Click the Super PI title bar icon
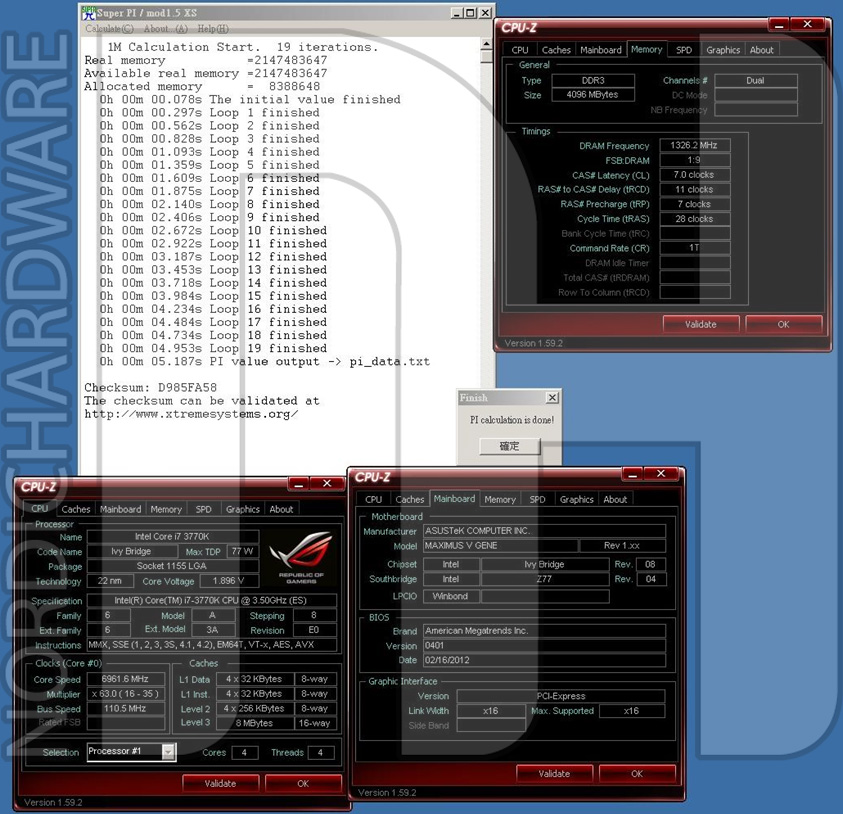The width and height of the screenshot is (843, 814). (x=89, y=13)
